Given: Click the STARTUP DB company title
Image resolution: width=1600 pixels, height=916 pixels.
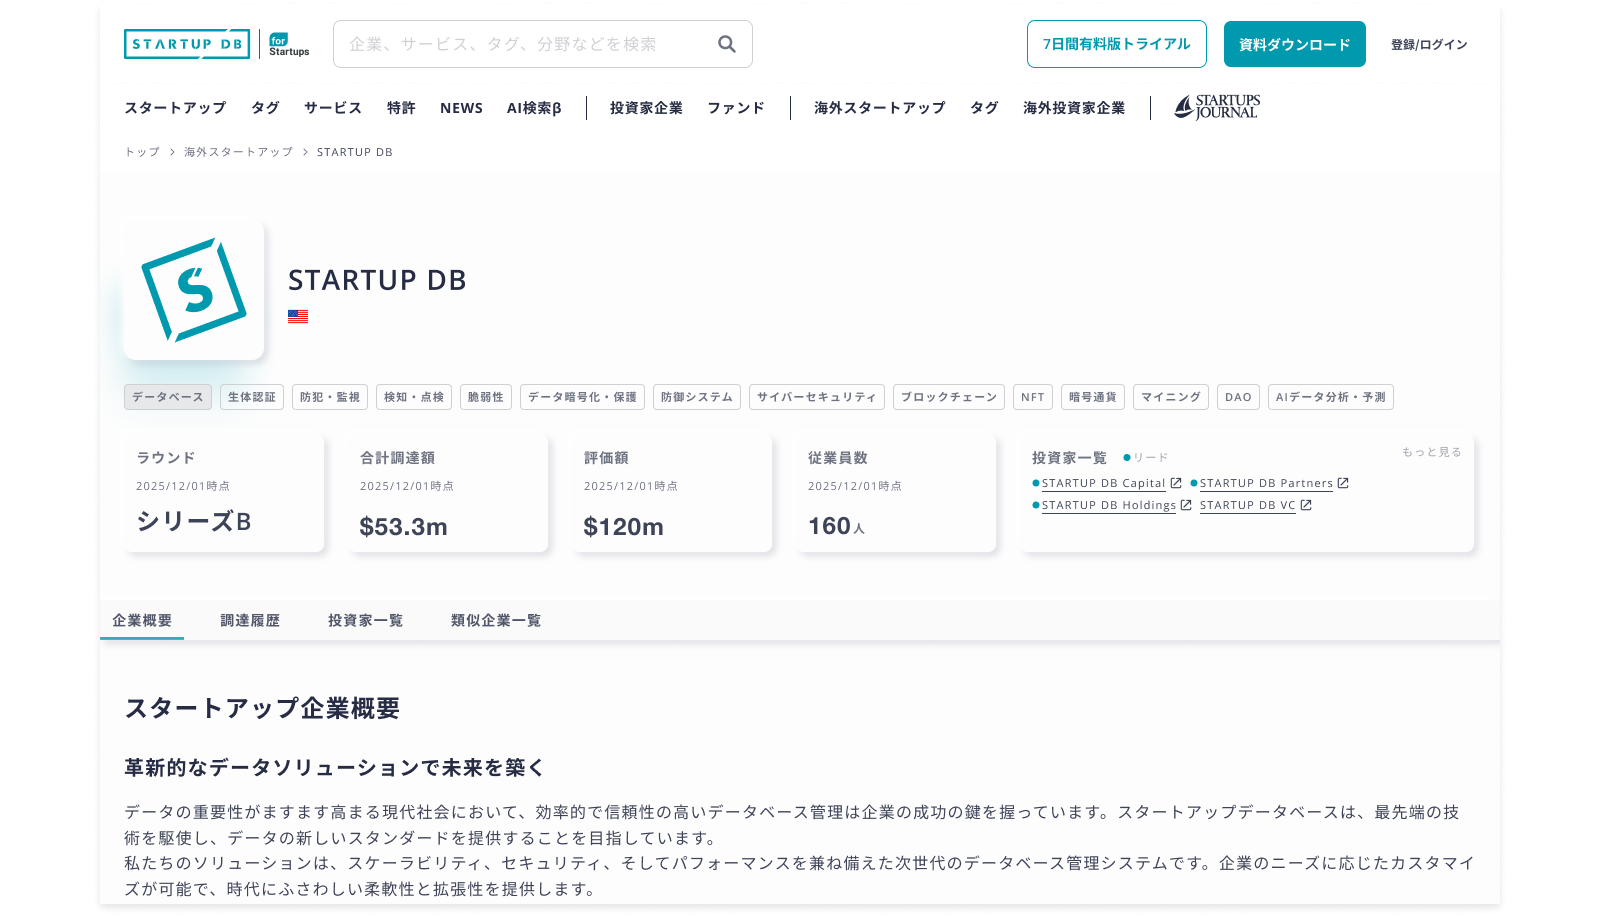Looking at the screenshot, I should pos(377,280).
